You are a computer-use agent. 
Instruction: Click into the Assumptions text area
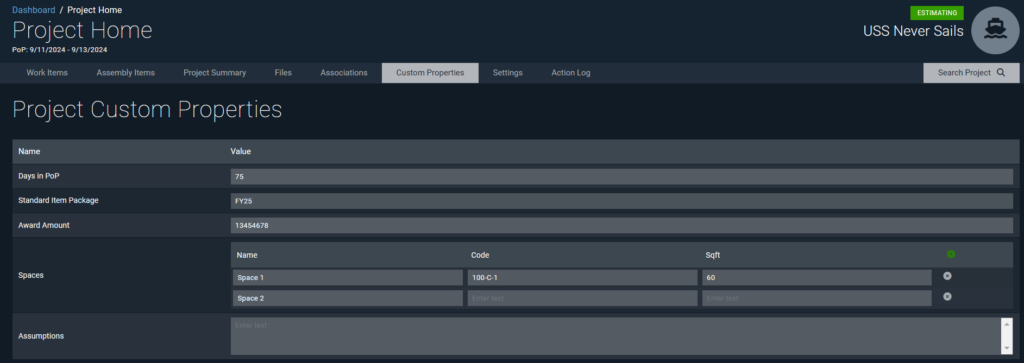tap(616, 336)
